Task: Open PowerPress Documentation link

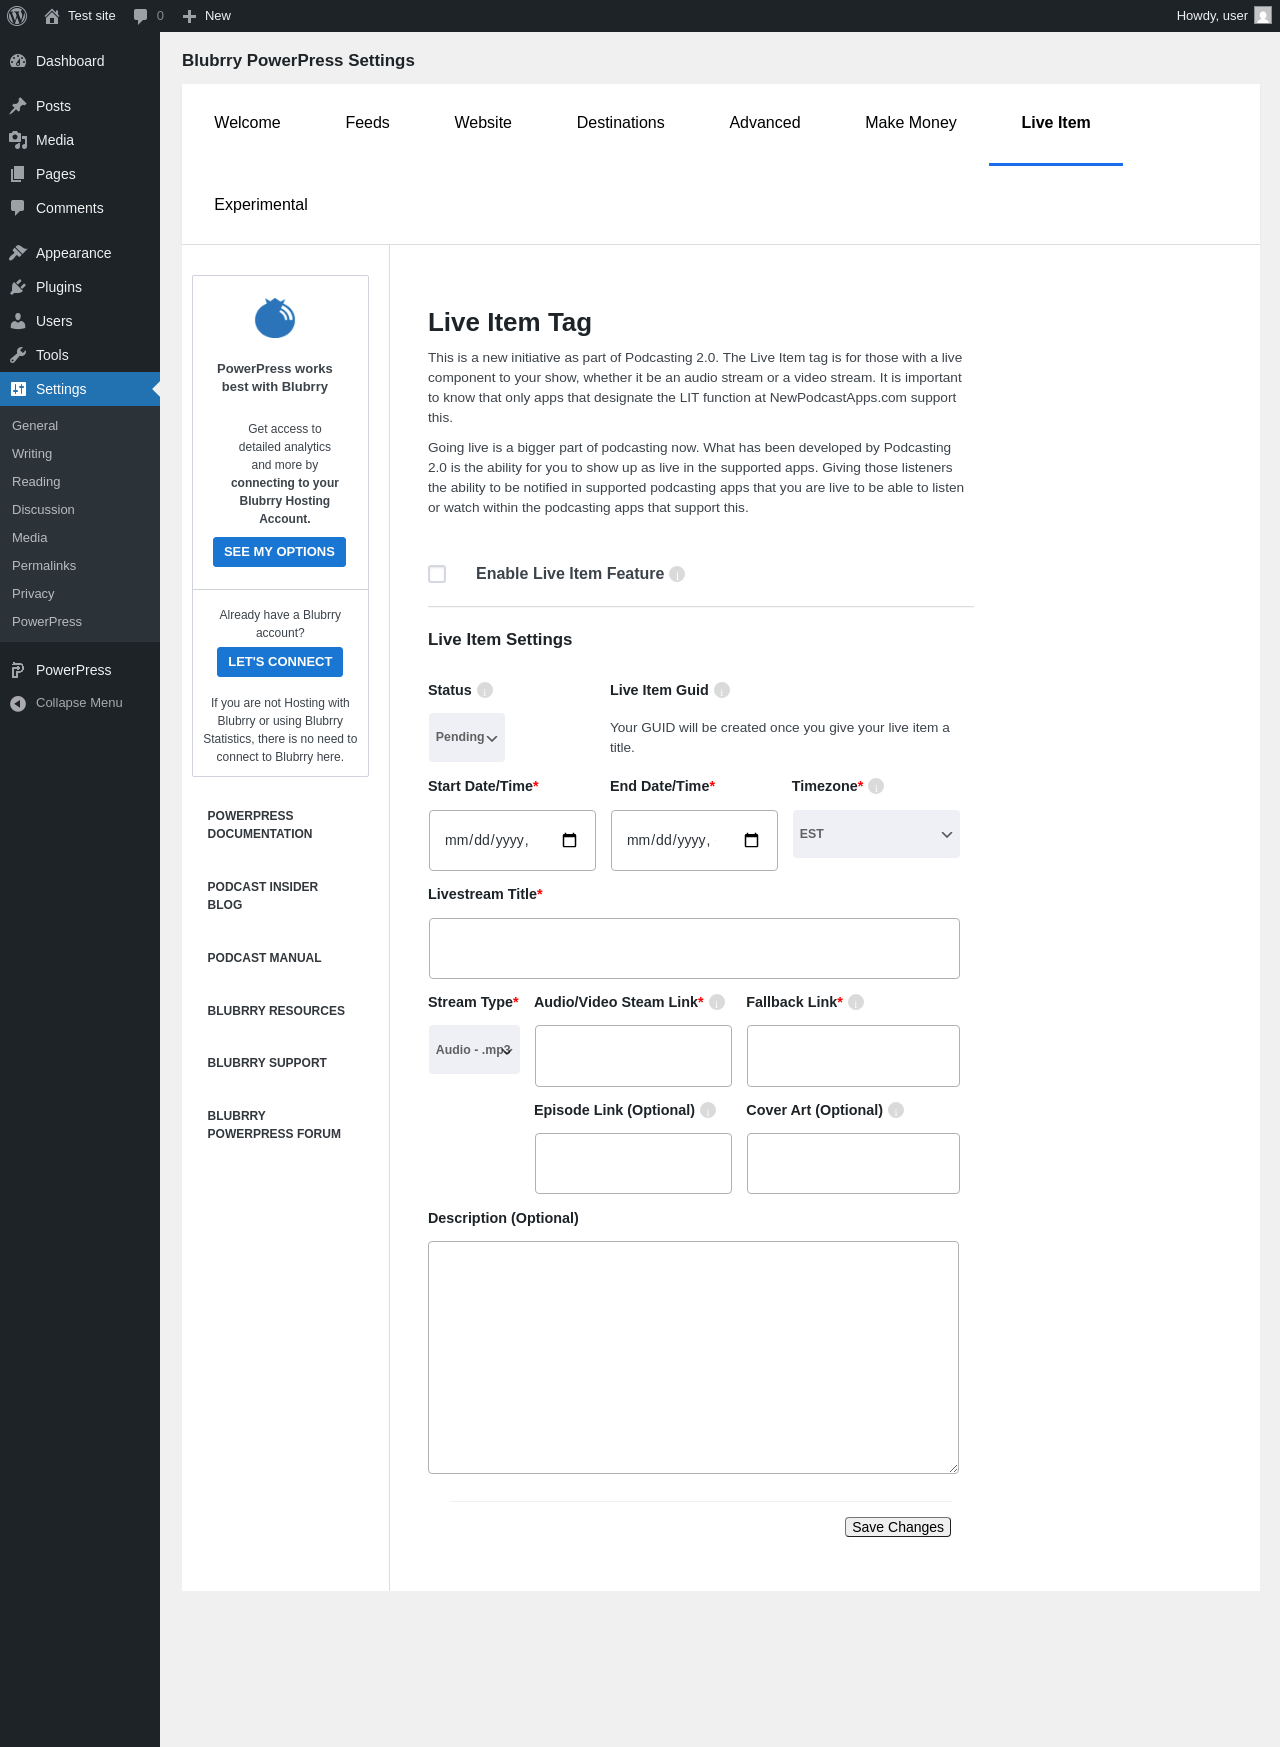Action: [260, 825]
